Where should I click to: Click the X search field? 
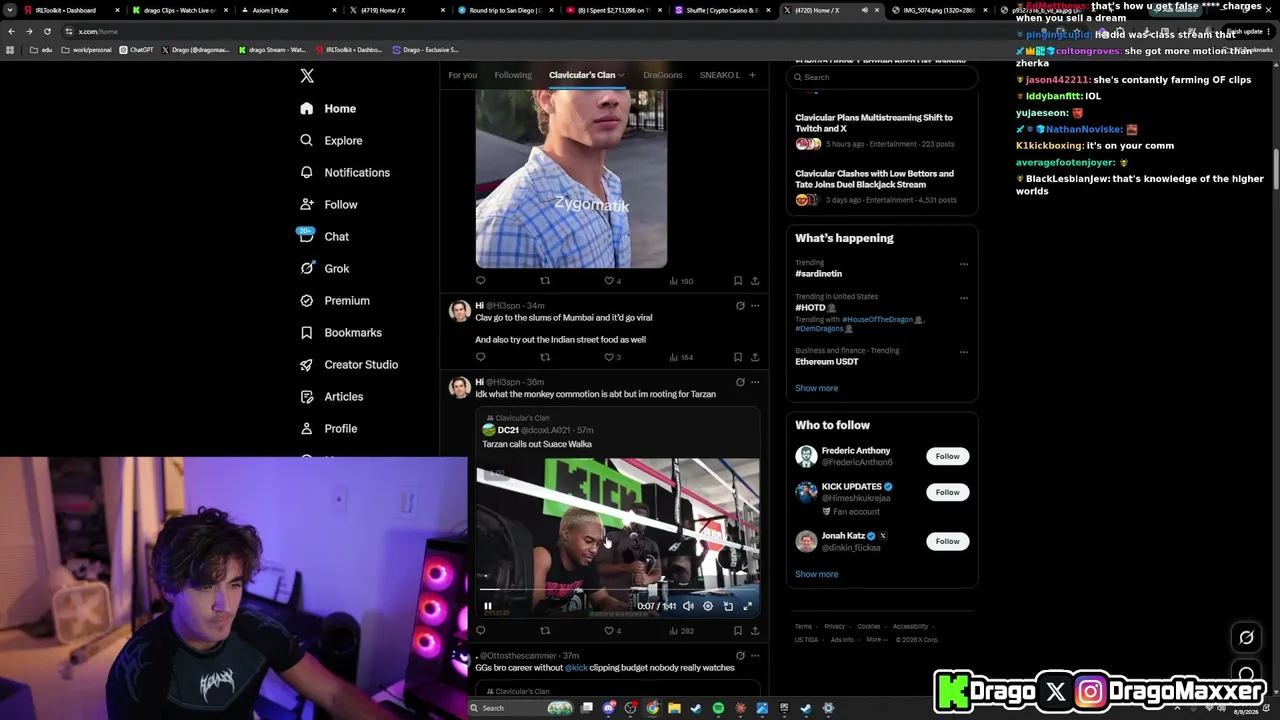pos(882,77)
